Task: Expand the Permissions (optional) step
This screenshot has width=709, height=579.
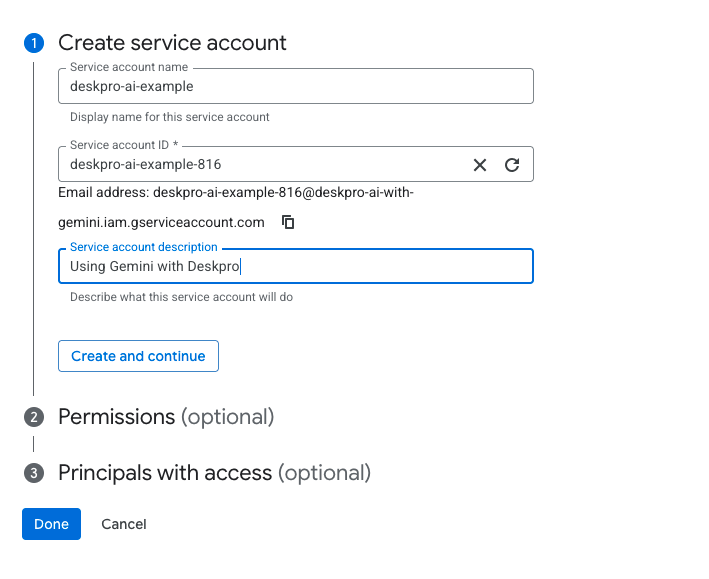Action: coord(166,417)
